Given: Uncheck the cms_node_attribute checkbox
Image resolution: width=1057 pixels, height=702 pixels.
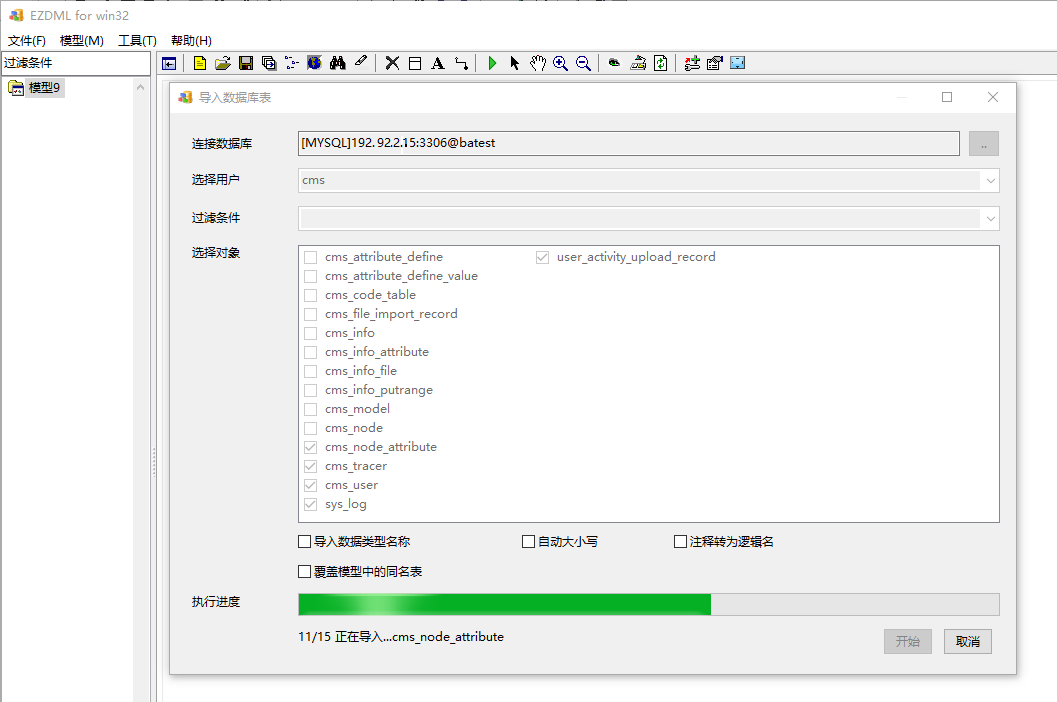Looking at the screenshot, I should click(x=310, y=447).
